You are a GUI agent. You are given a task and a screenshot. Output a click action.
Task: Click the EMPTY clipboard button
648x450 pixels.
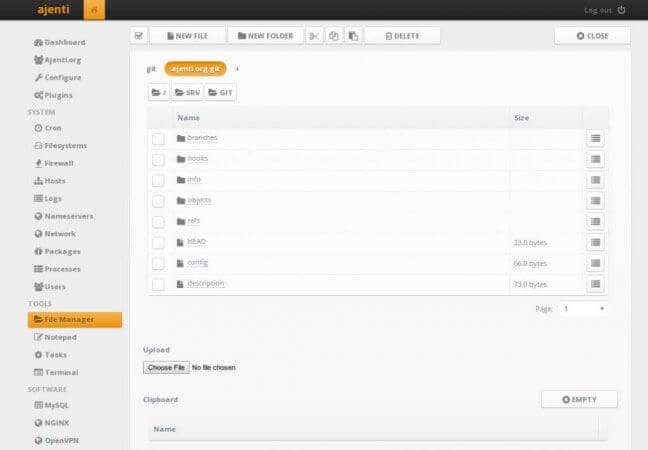[579, 400]
